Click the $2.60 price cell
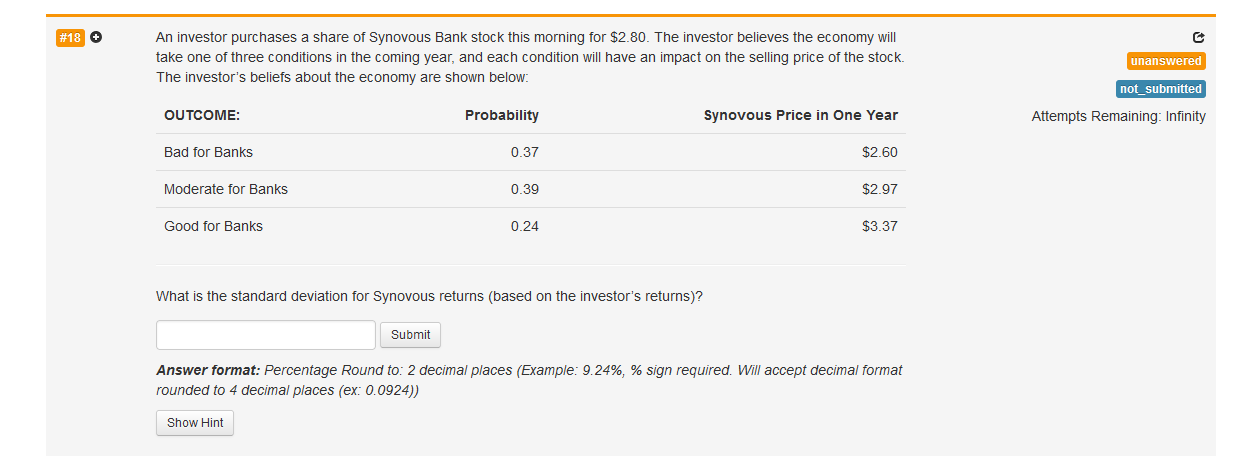This screenshot has height=466, width=1246. [880, 152]
